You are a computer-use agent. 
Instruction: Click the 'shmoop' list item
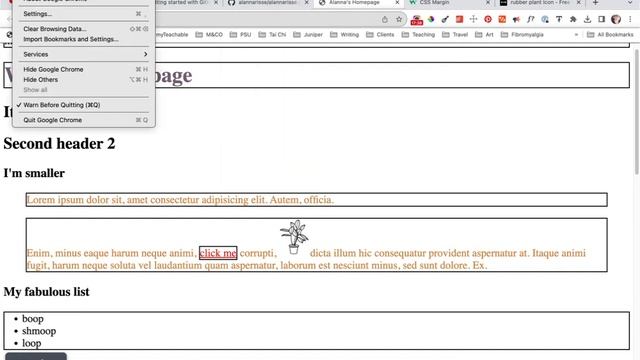(x=39, y=331)
